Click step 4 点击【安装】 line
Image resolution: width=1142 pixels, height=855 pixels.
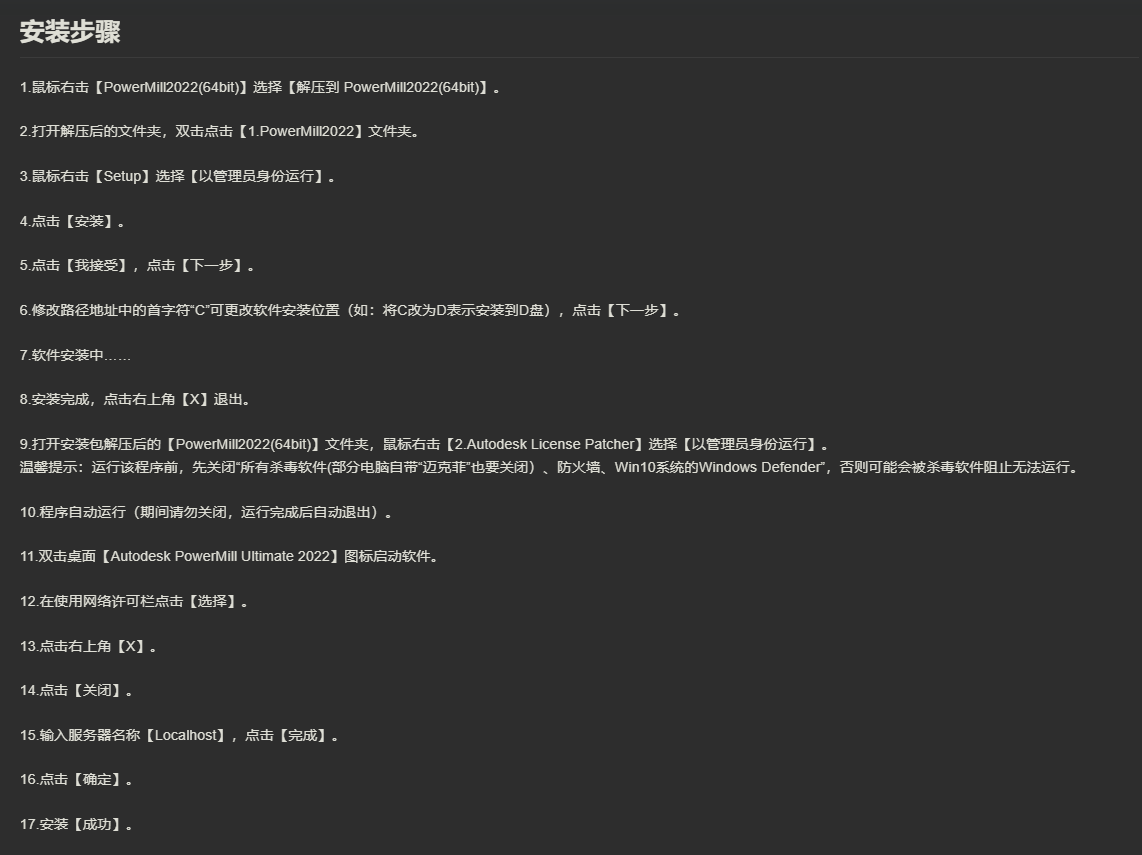click(x=71, y=221)
